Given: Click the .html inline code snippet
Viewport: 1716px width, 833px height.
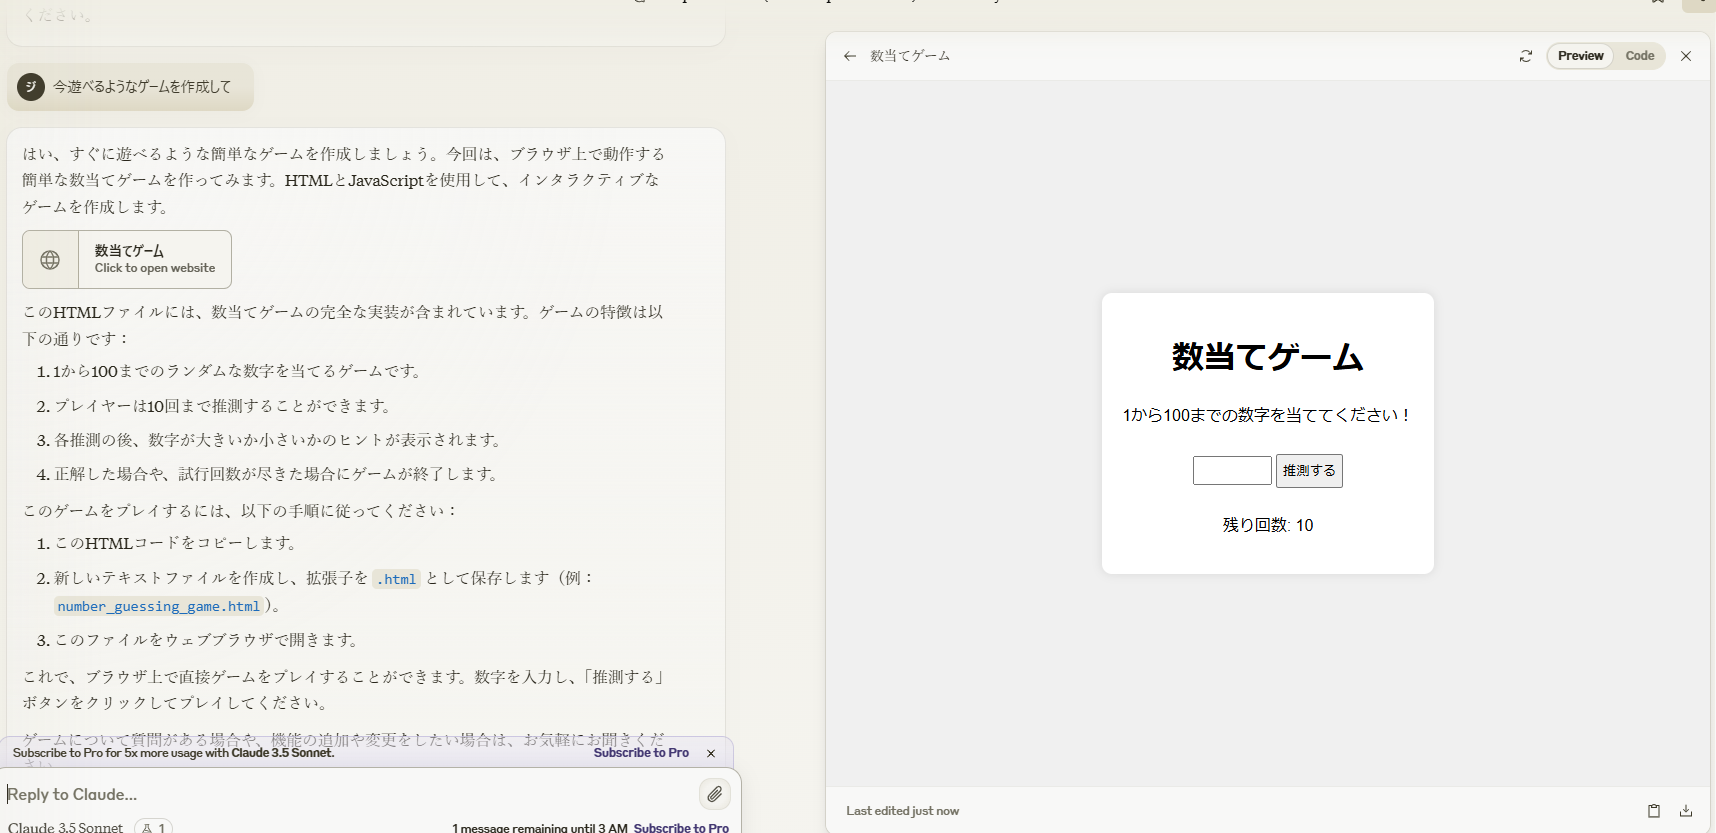Looking at the screenshot, I should tap(397, 579).
